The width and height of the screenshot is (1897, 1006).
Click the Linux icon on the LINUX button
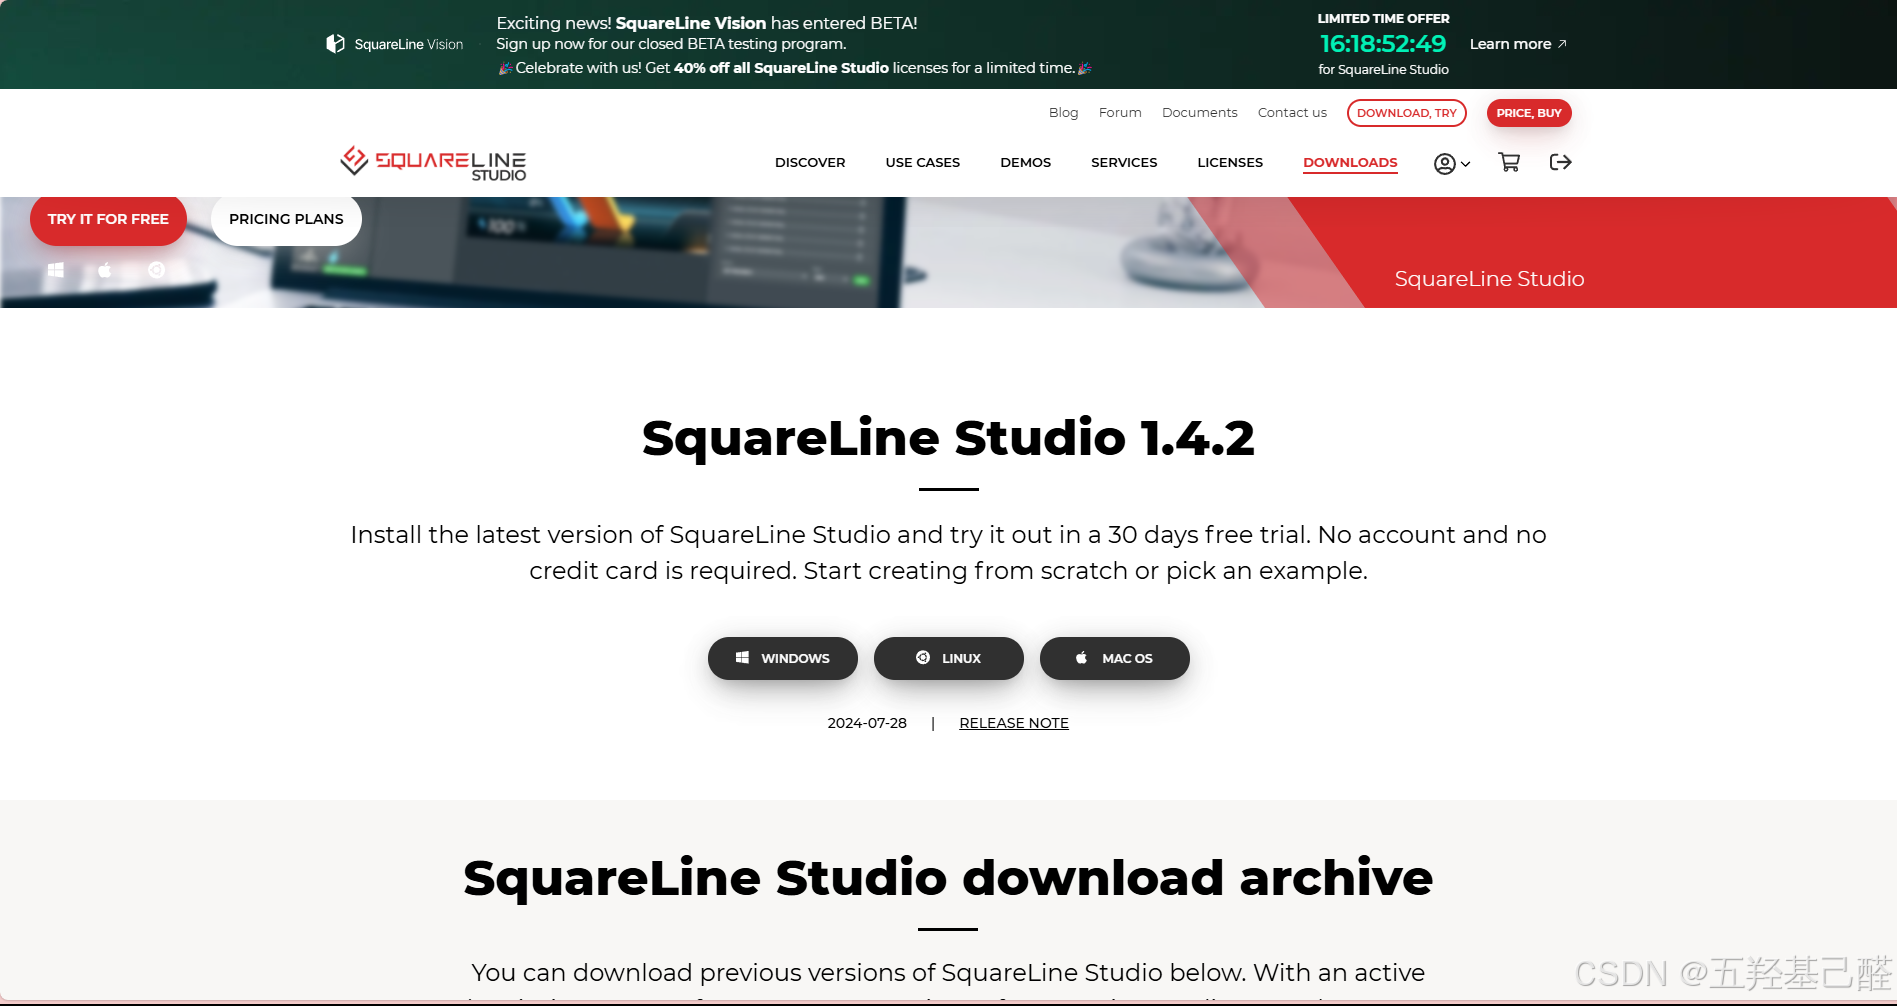click(923, 657)
